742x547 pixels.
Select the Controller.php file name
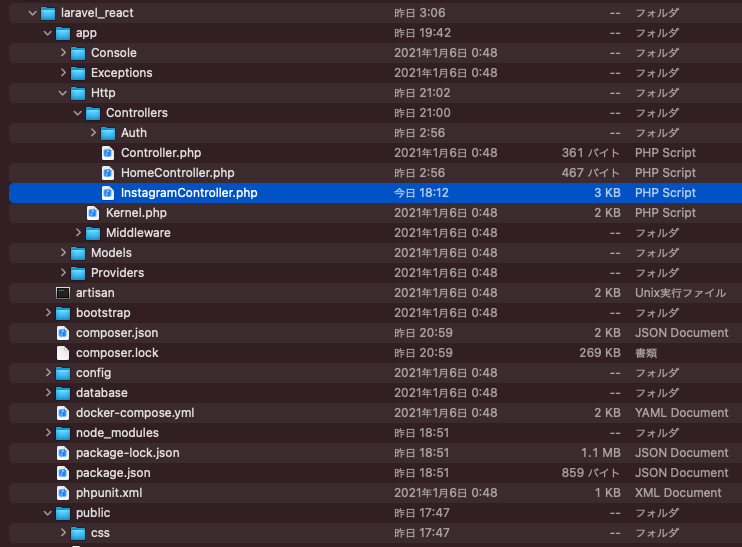point(161,153)
